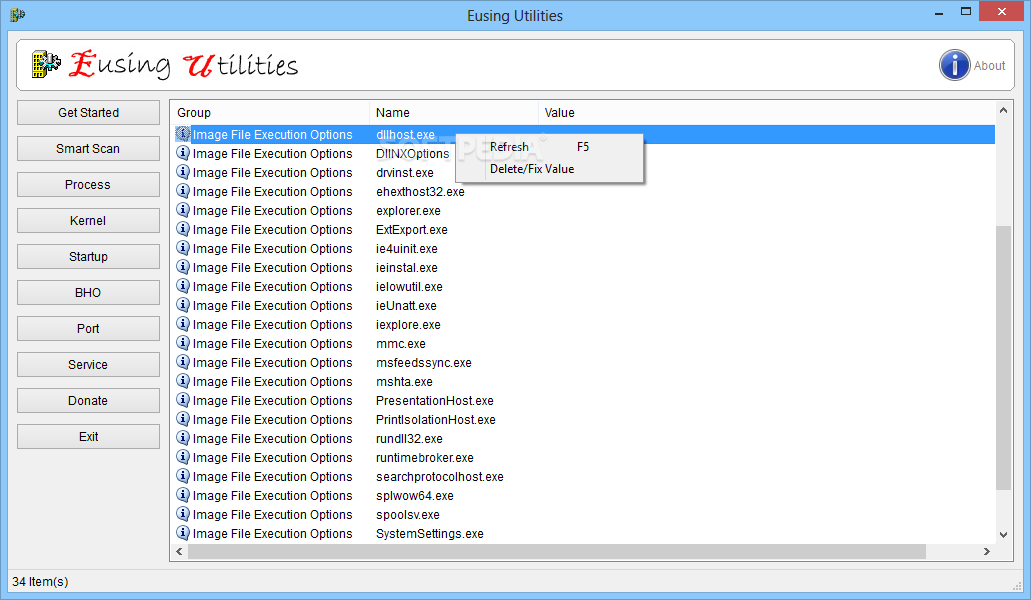Sort by the Value column header
Viewport: 1031px width, 600px height.
766,112
